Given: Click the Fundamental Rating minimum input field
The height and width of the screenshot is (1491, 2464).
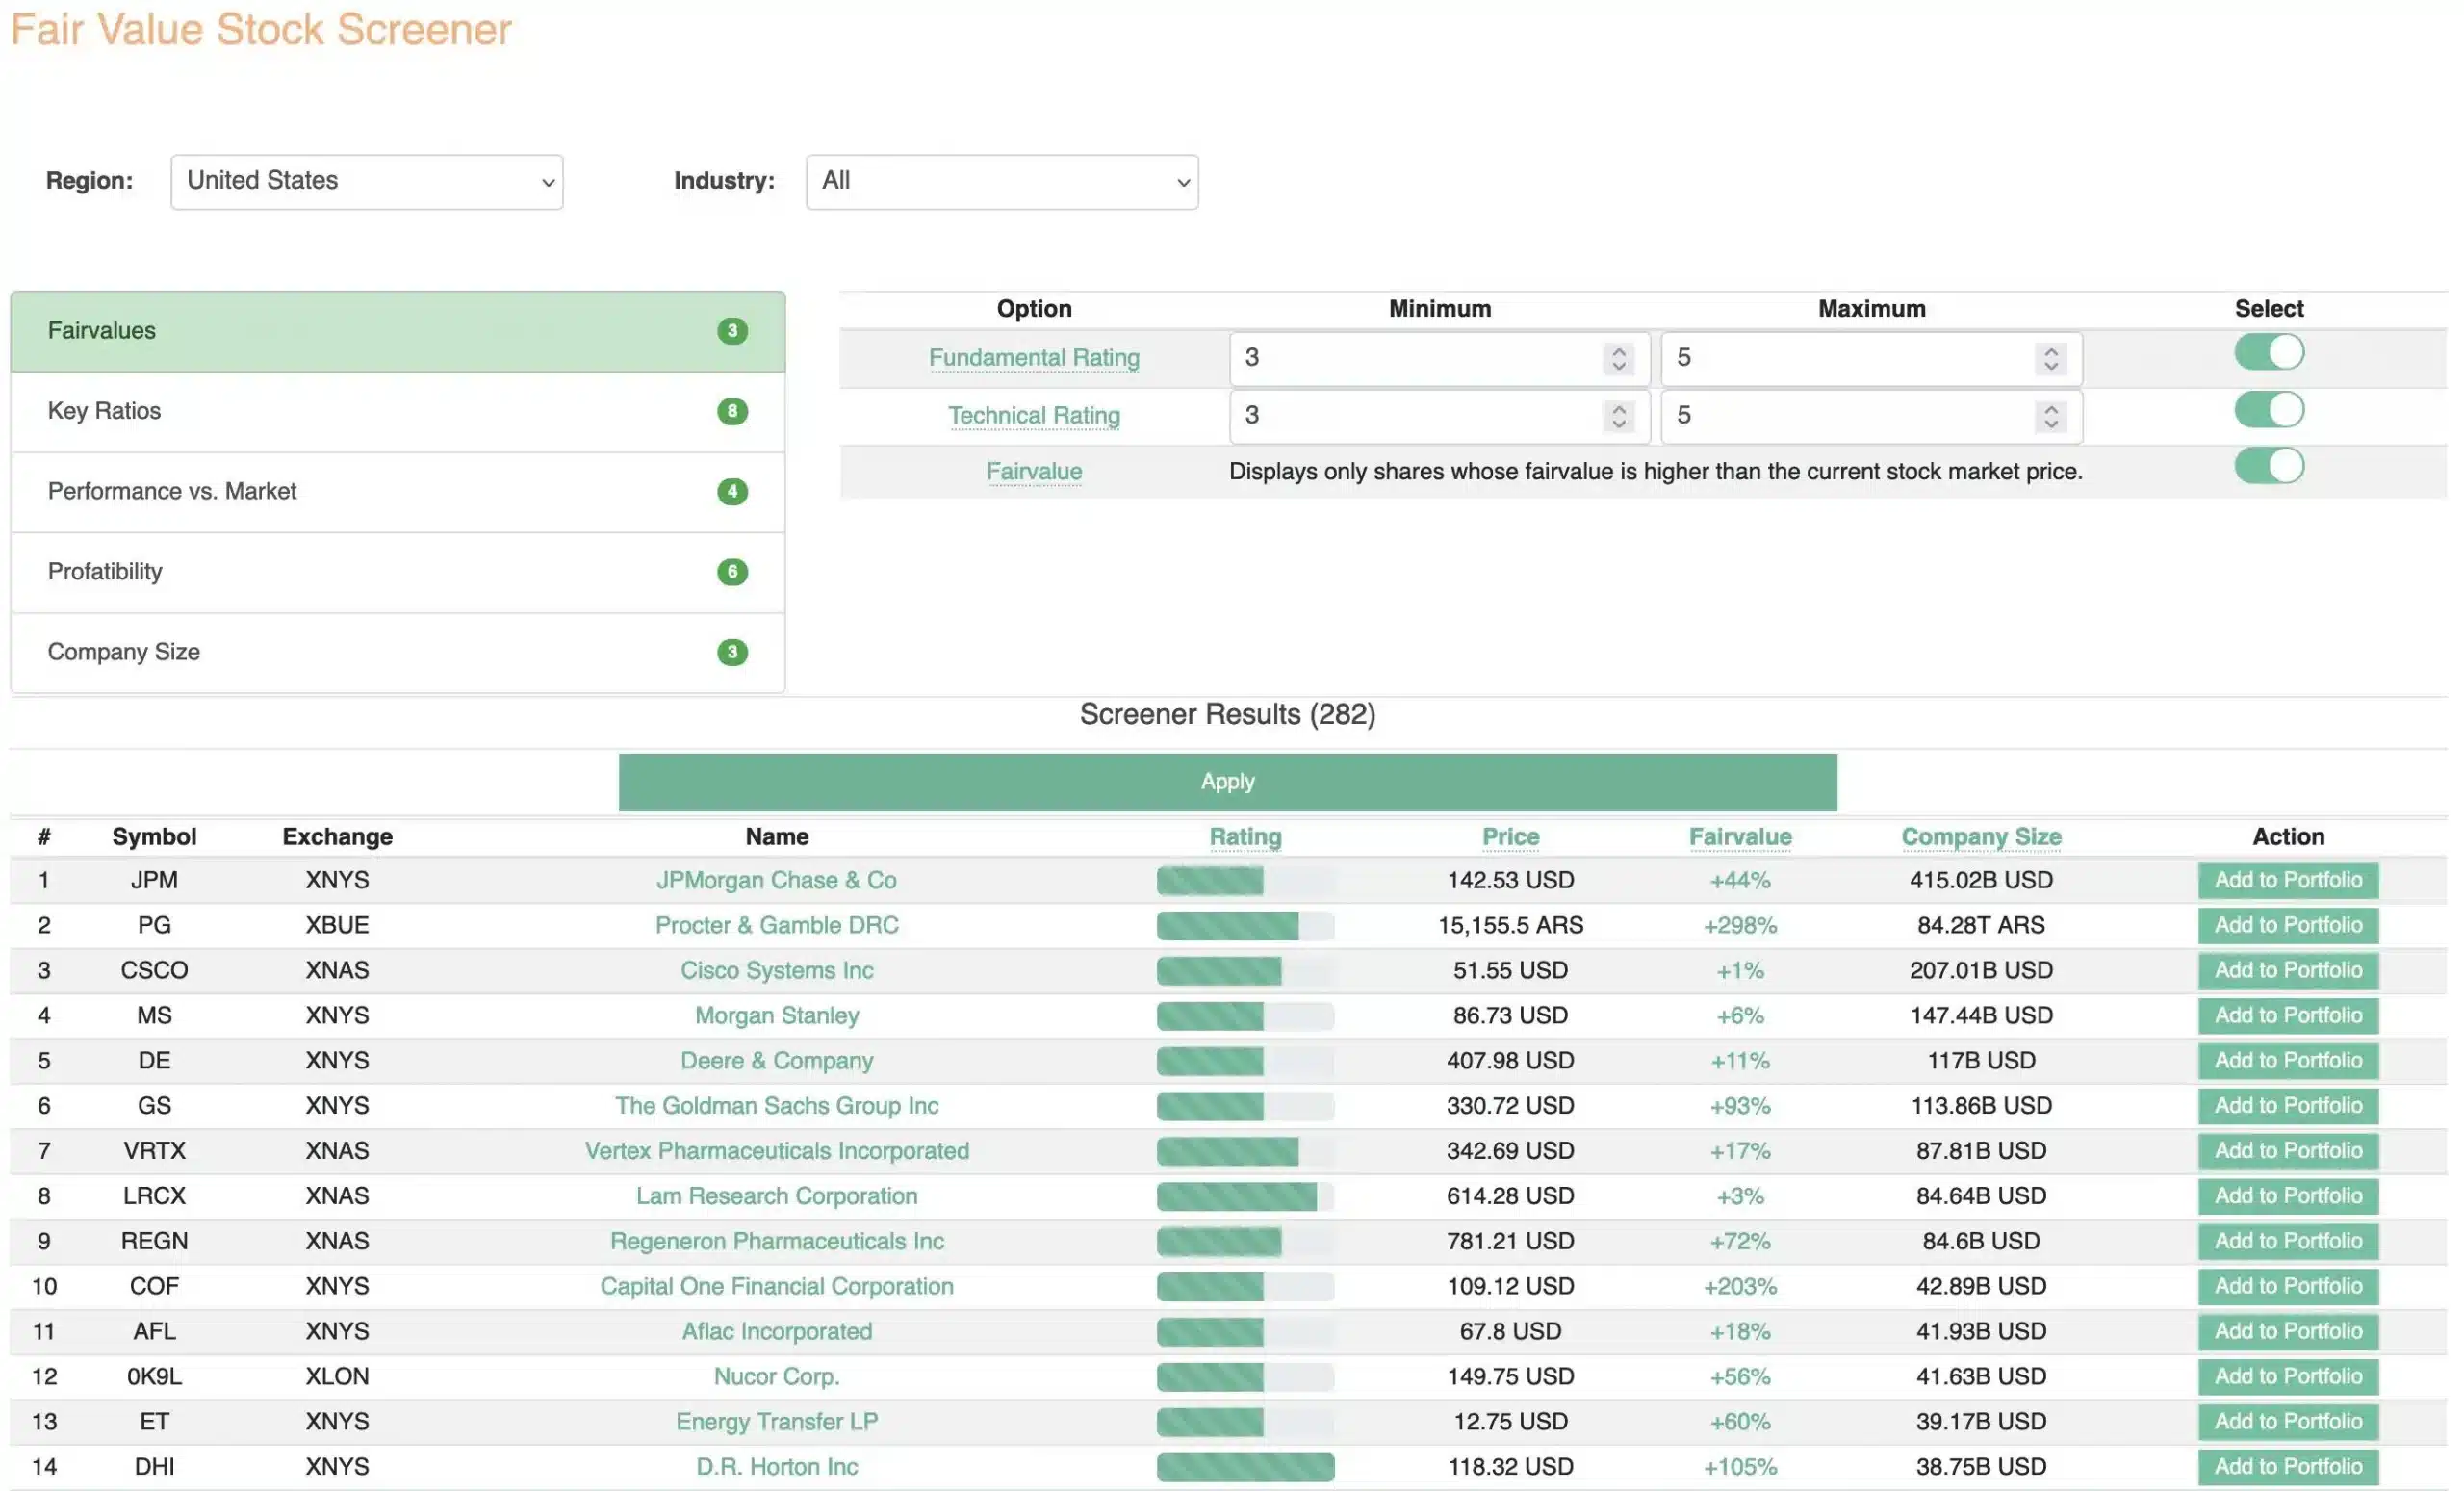Looking at the screenshot, I should (x=1439, y=358).
